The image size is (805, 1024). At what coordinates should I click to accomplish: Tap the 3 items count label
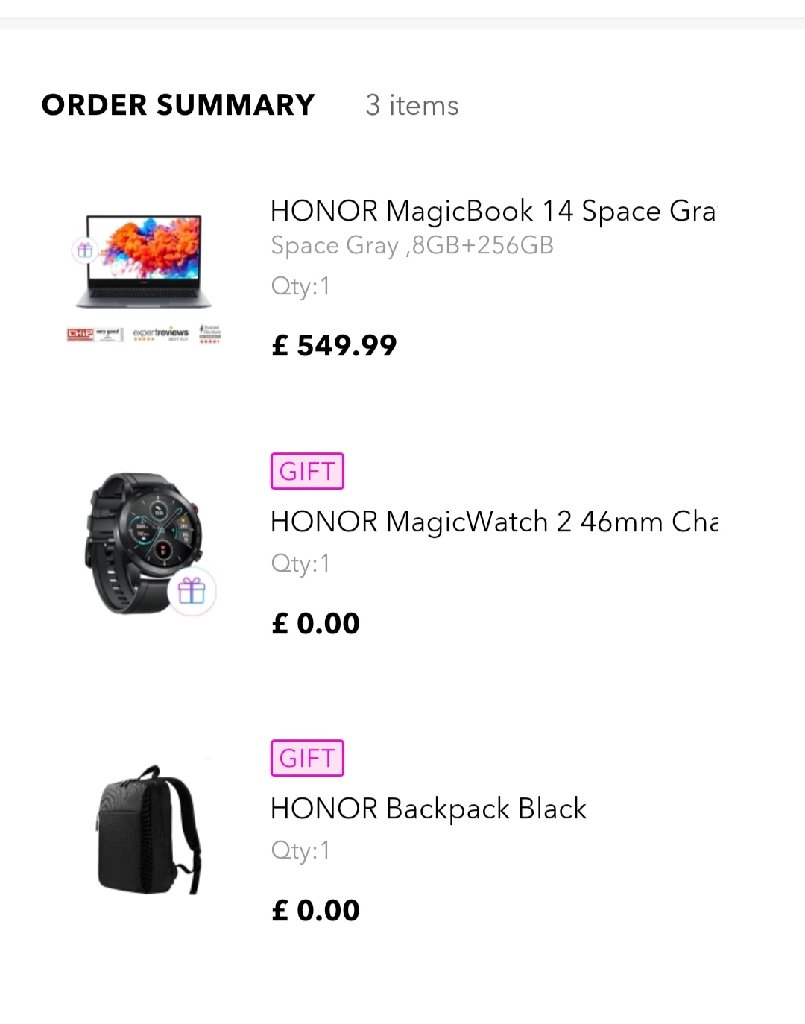click(412, 105)
